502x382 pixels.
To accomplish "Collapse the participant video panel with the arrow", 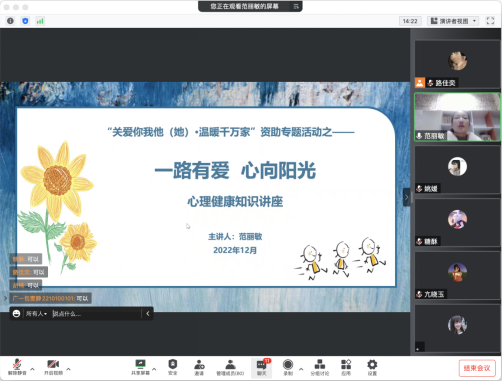I will [x=406, y=197].
